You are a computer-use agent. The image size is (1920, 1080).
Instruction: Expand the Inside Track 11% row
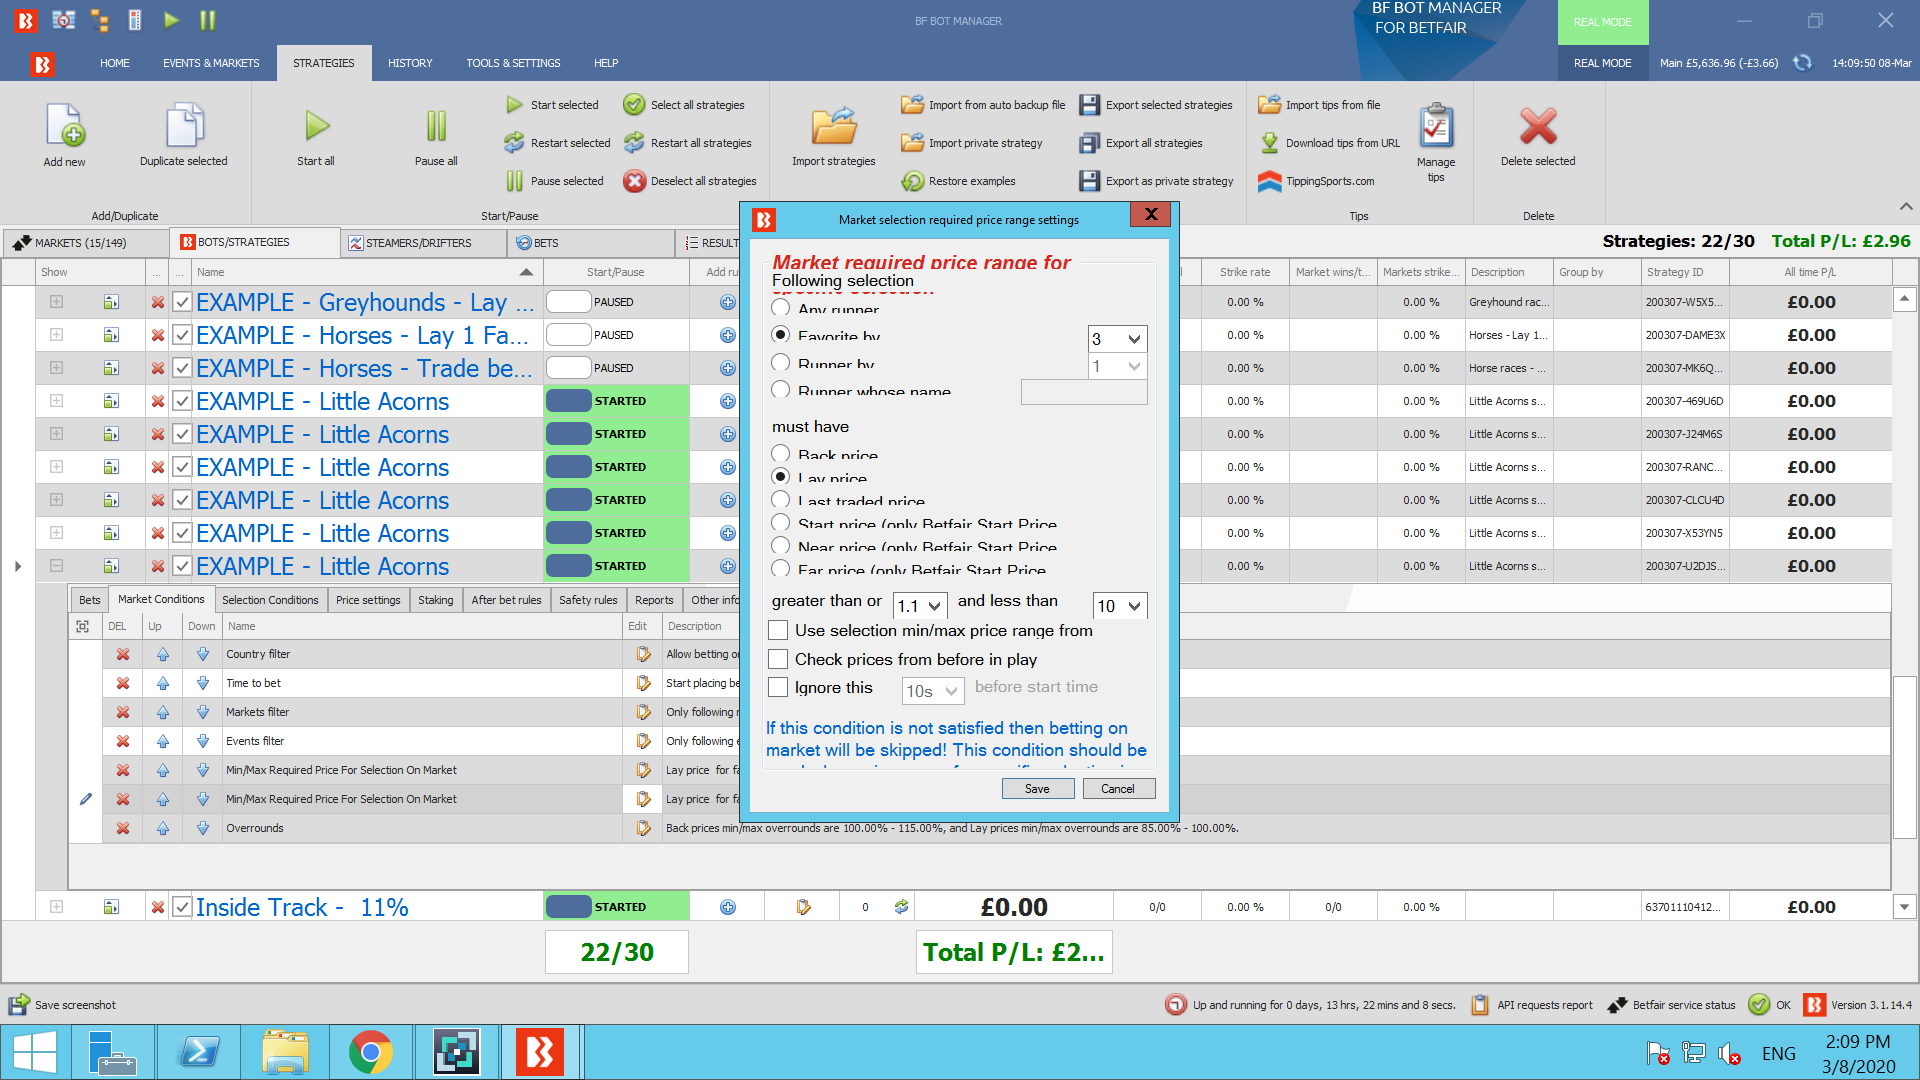[x=56, y=907]
